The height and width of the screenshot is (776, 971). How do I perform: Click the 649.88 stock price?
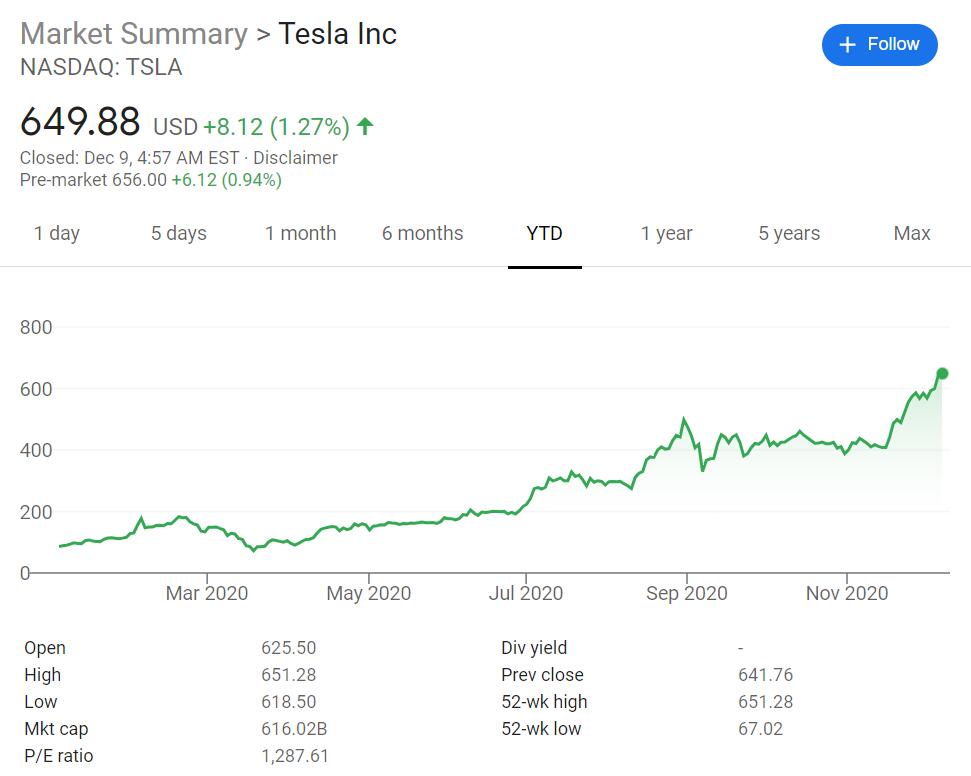(80, 122)
